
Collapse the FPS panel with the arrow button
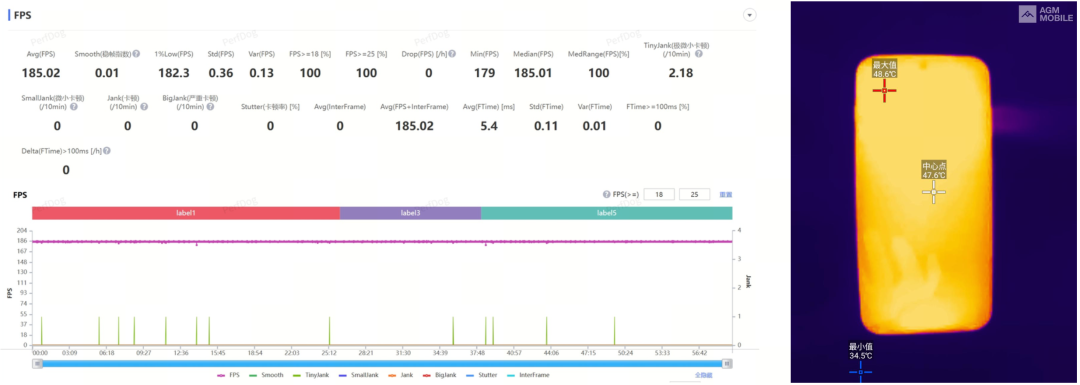[750, 15]
